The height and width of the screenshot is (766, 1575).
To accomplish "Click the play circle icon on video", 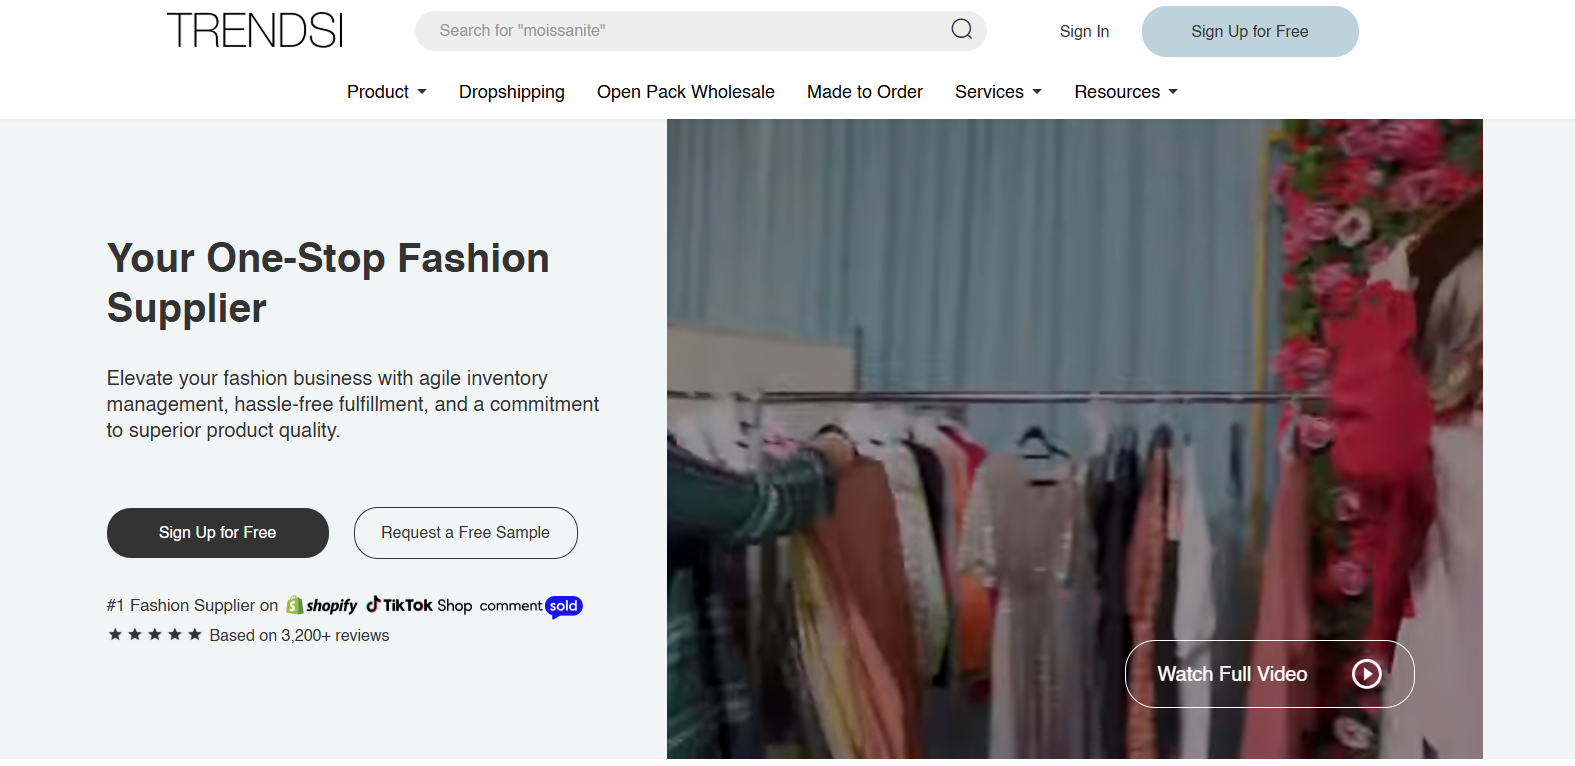I will click(x=1366, y=674).
